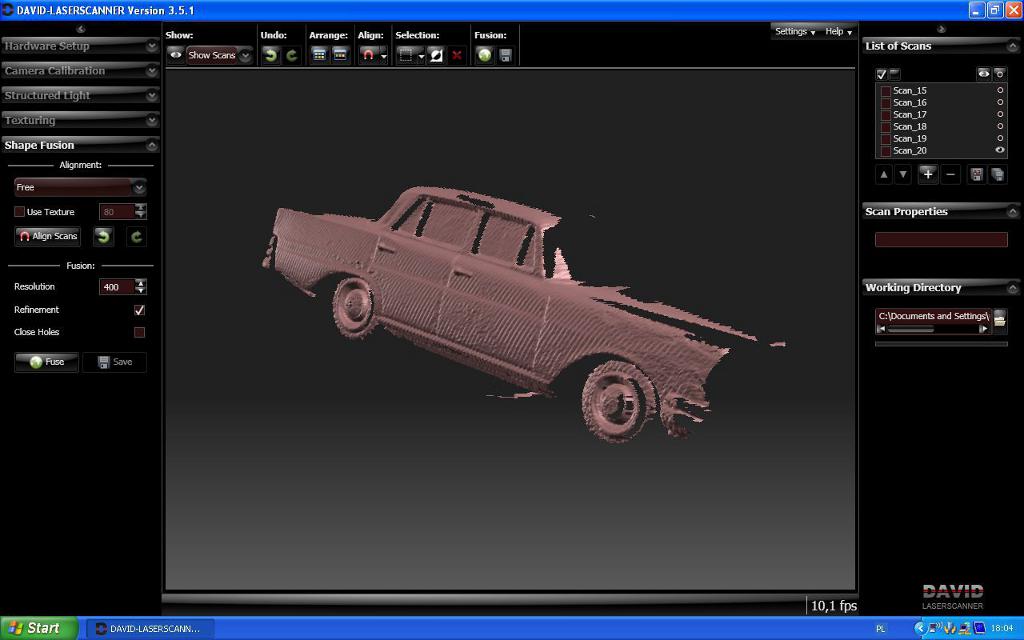1024x640 pixels.
Task: Toggle Scan_16 visibility circle
Action: (1000, 103)
